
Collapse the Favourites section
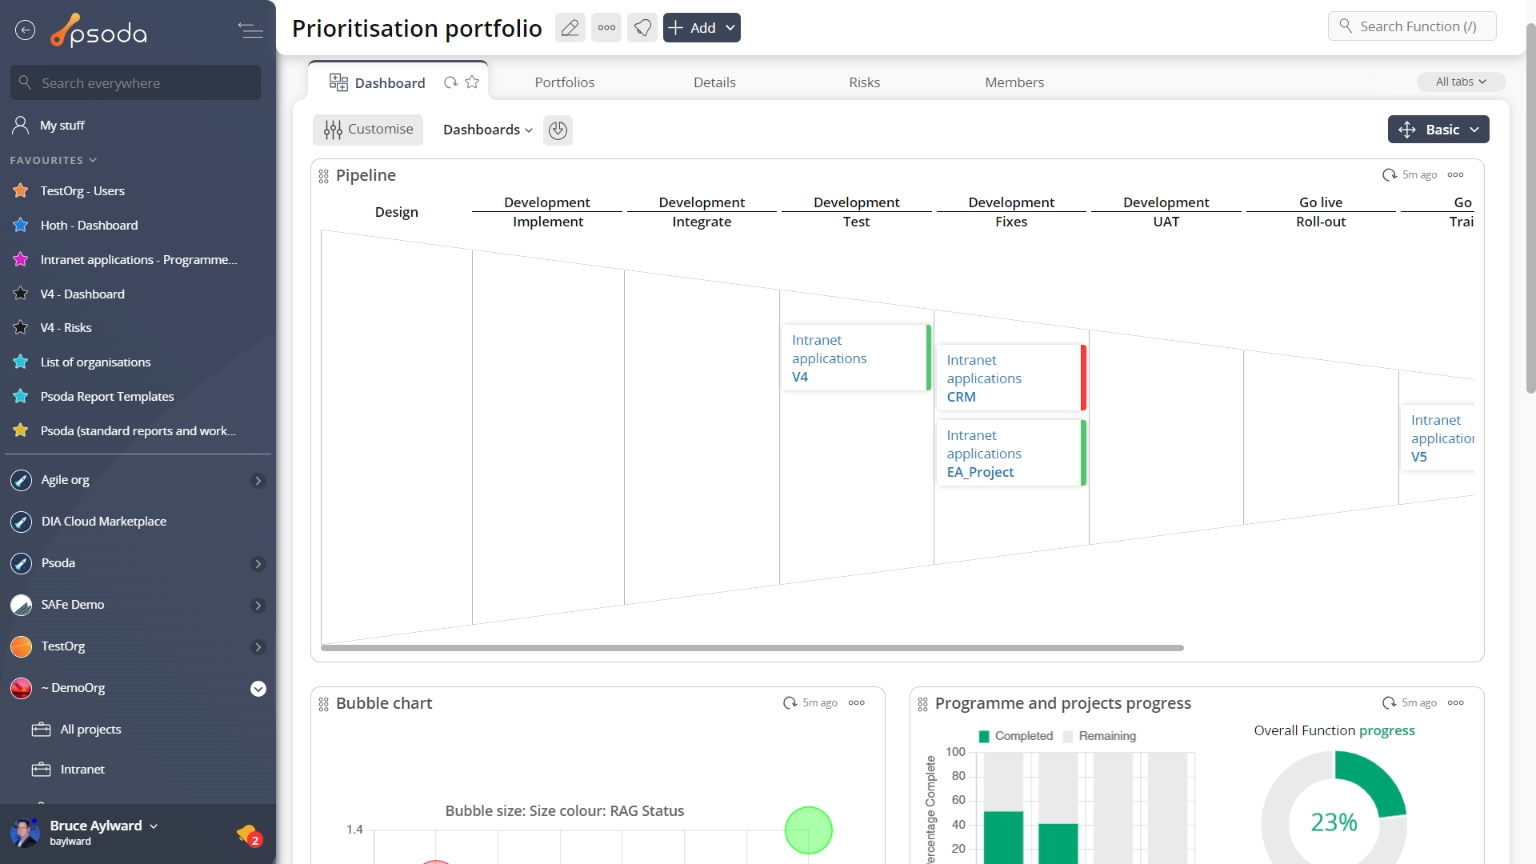[54, 160]
